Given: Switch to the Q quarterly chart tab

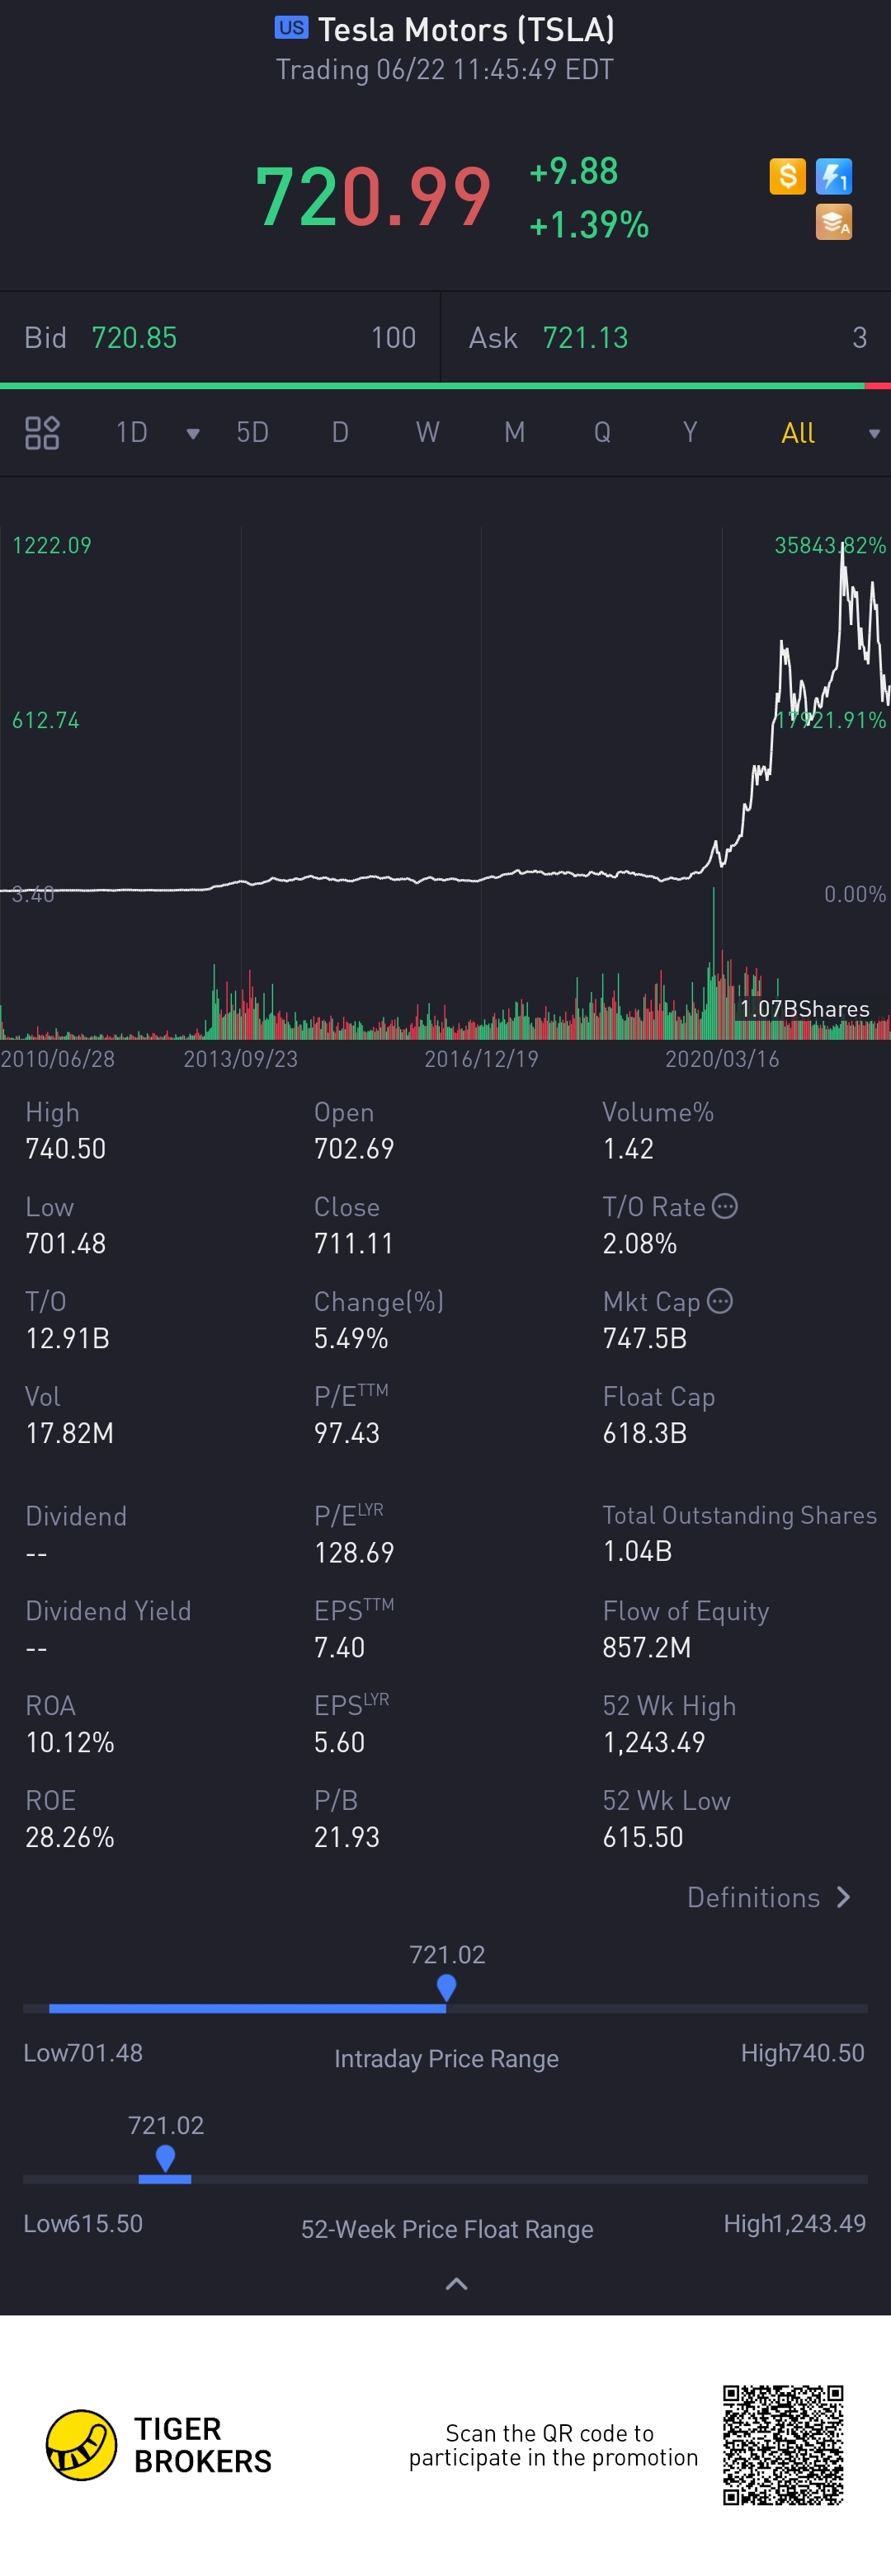Looking at the screenshot, I should 602,433.
